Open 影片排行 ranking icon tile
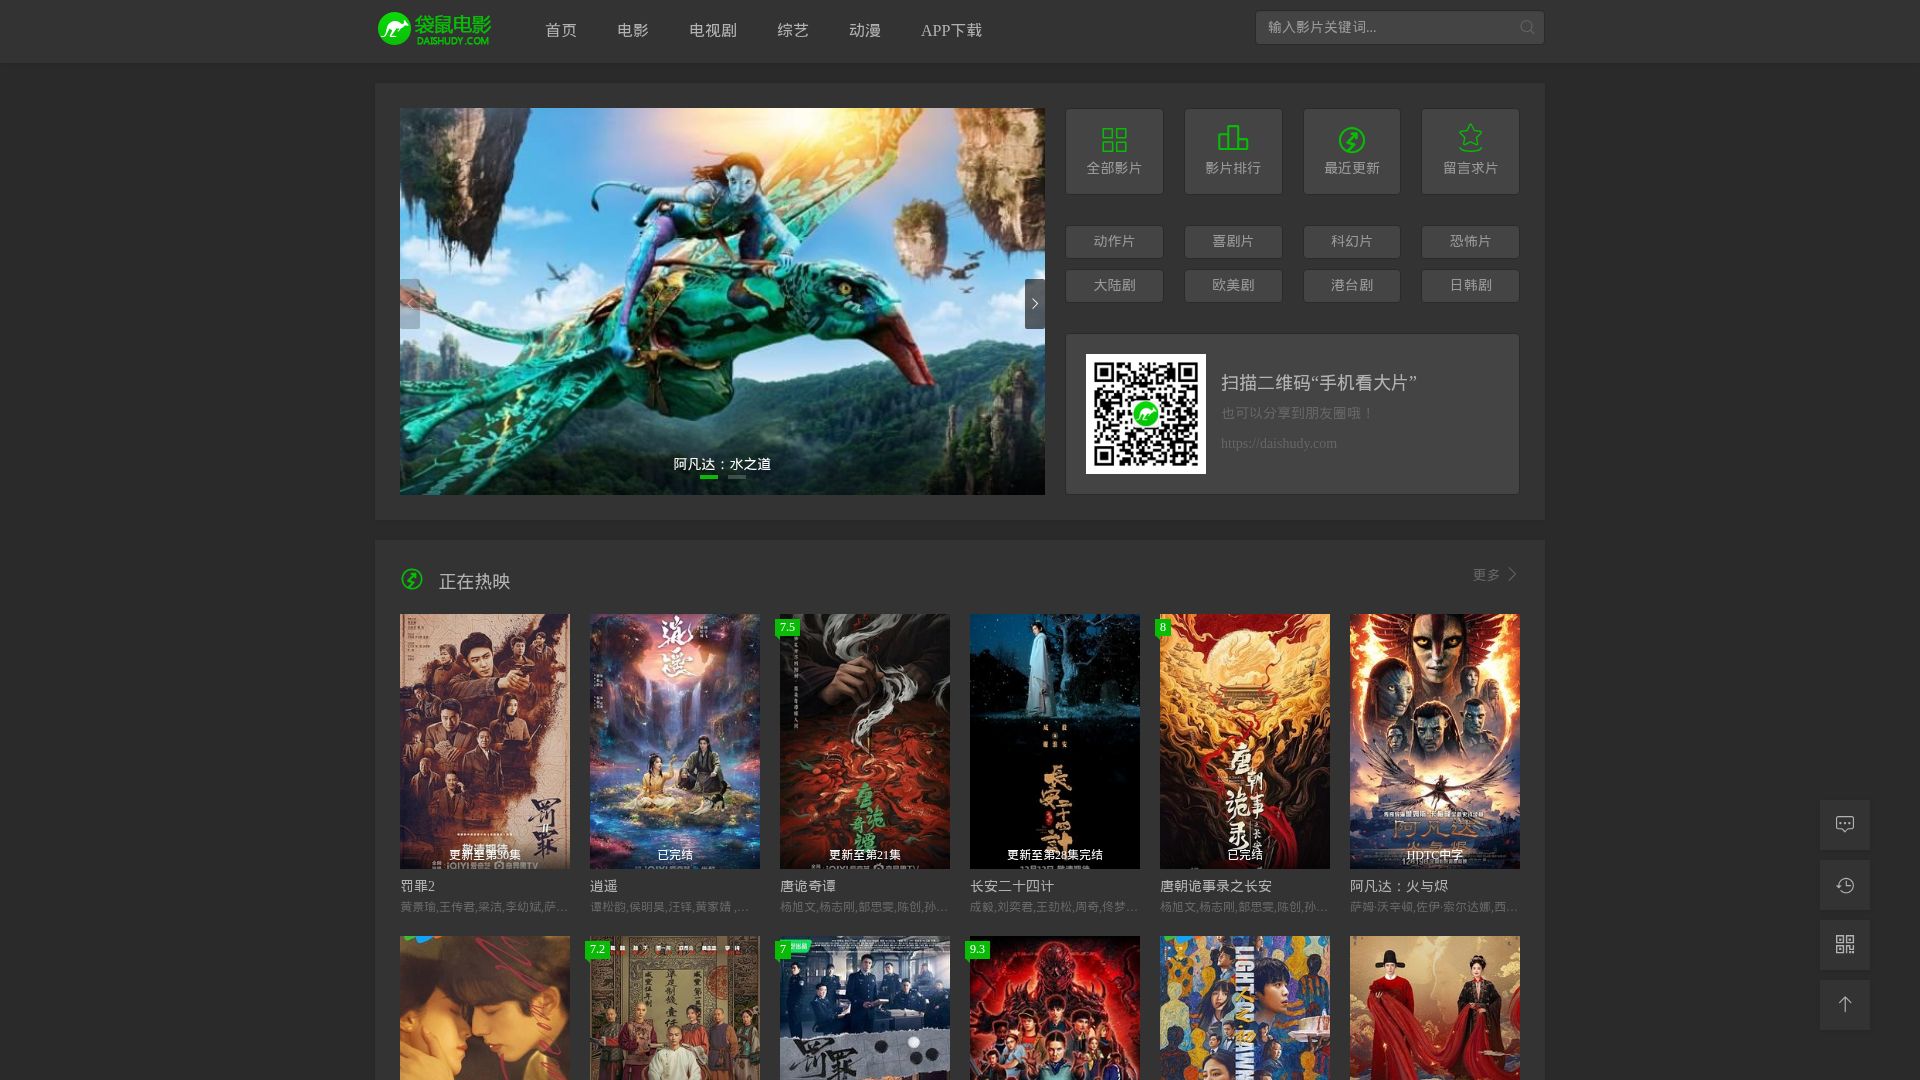The image size is (1920, 1080). (1233, 151)
